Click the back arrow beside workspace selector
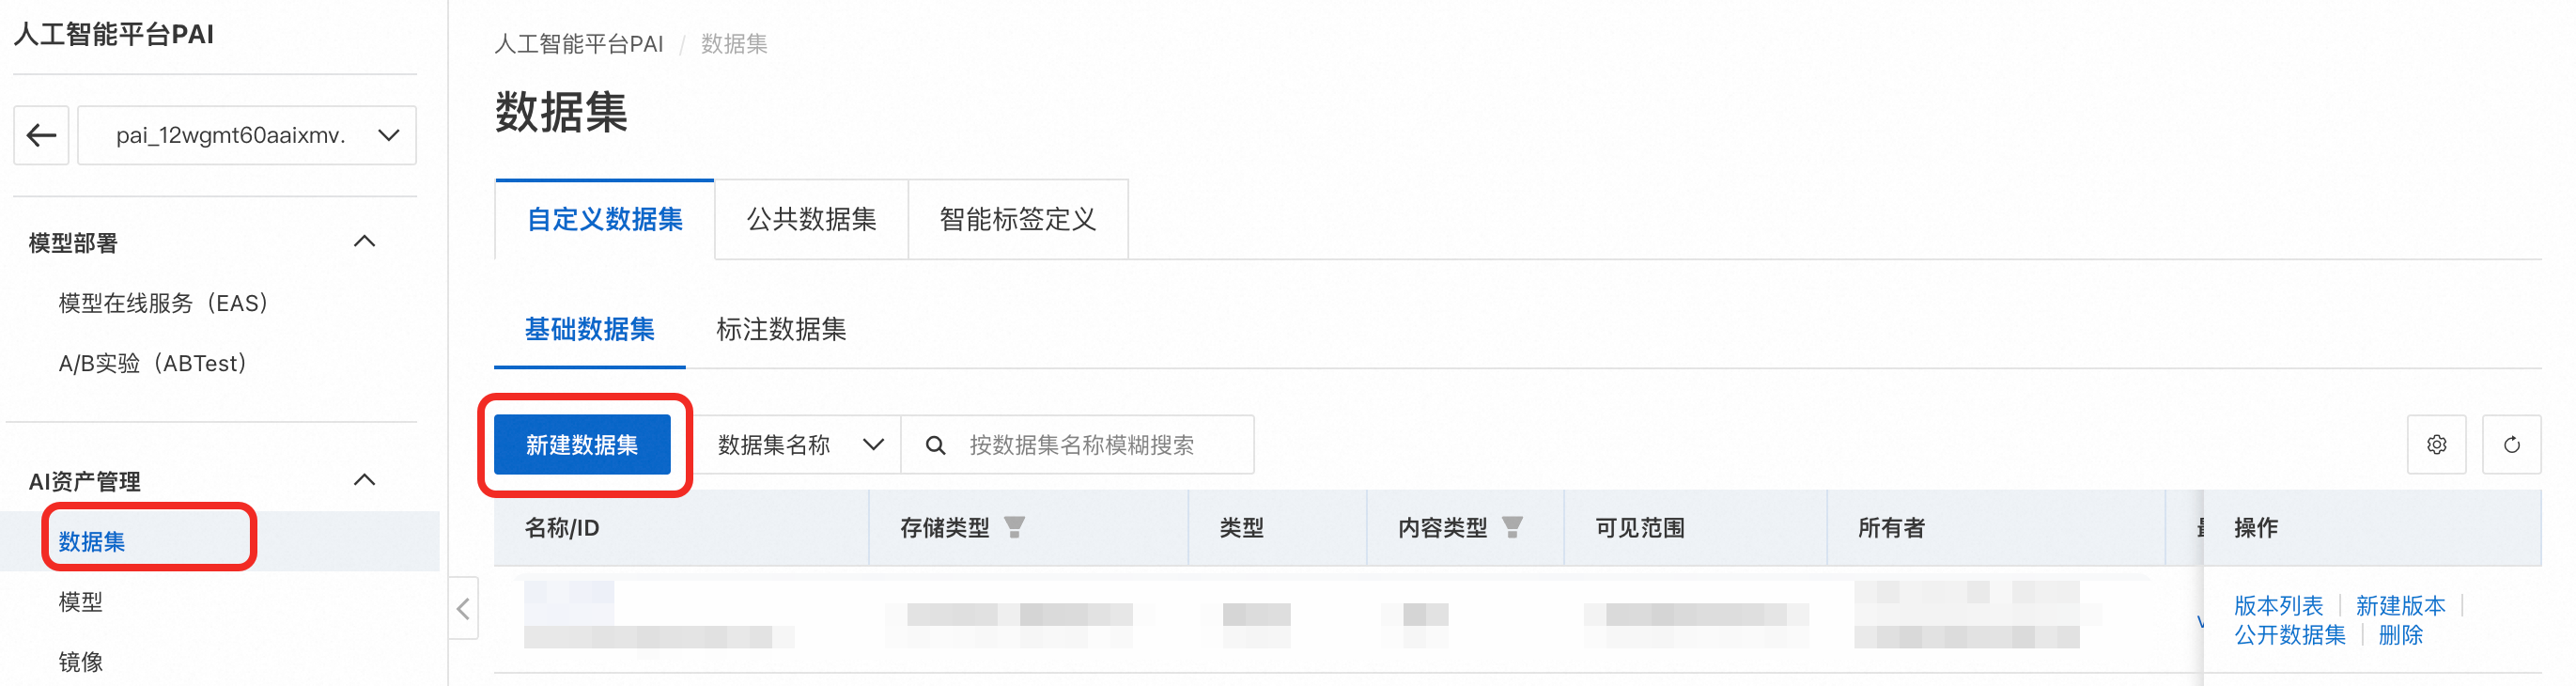 tap(41, 135)
